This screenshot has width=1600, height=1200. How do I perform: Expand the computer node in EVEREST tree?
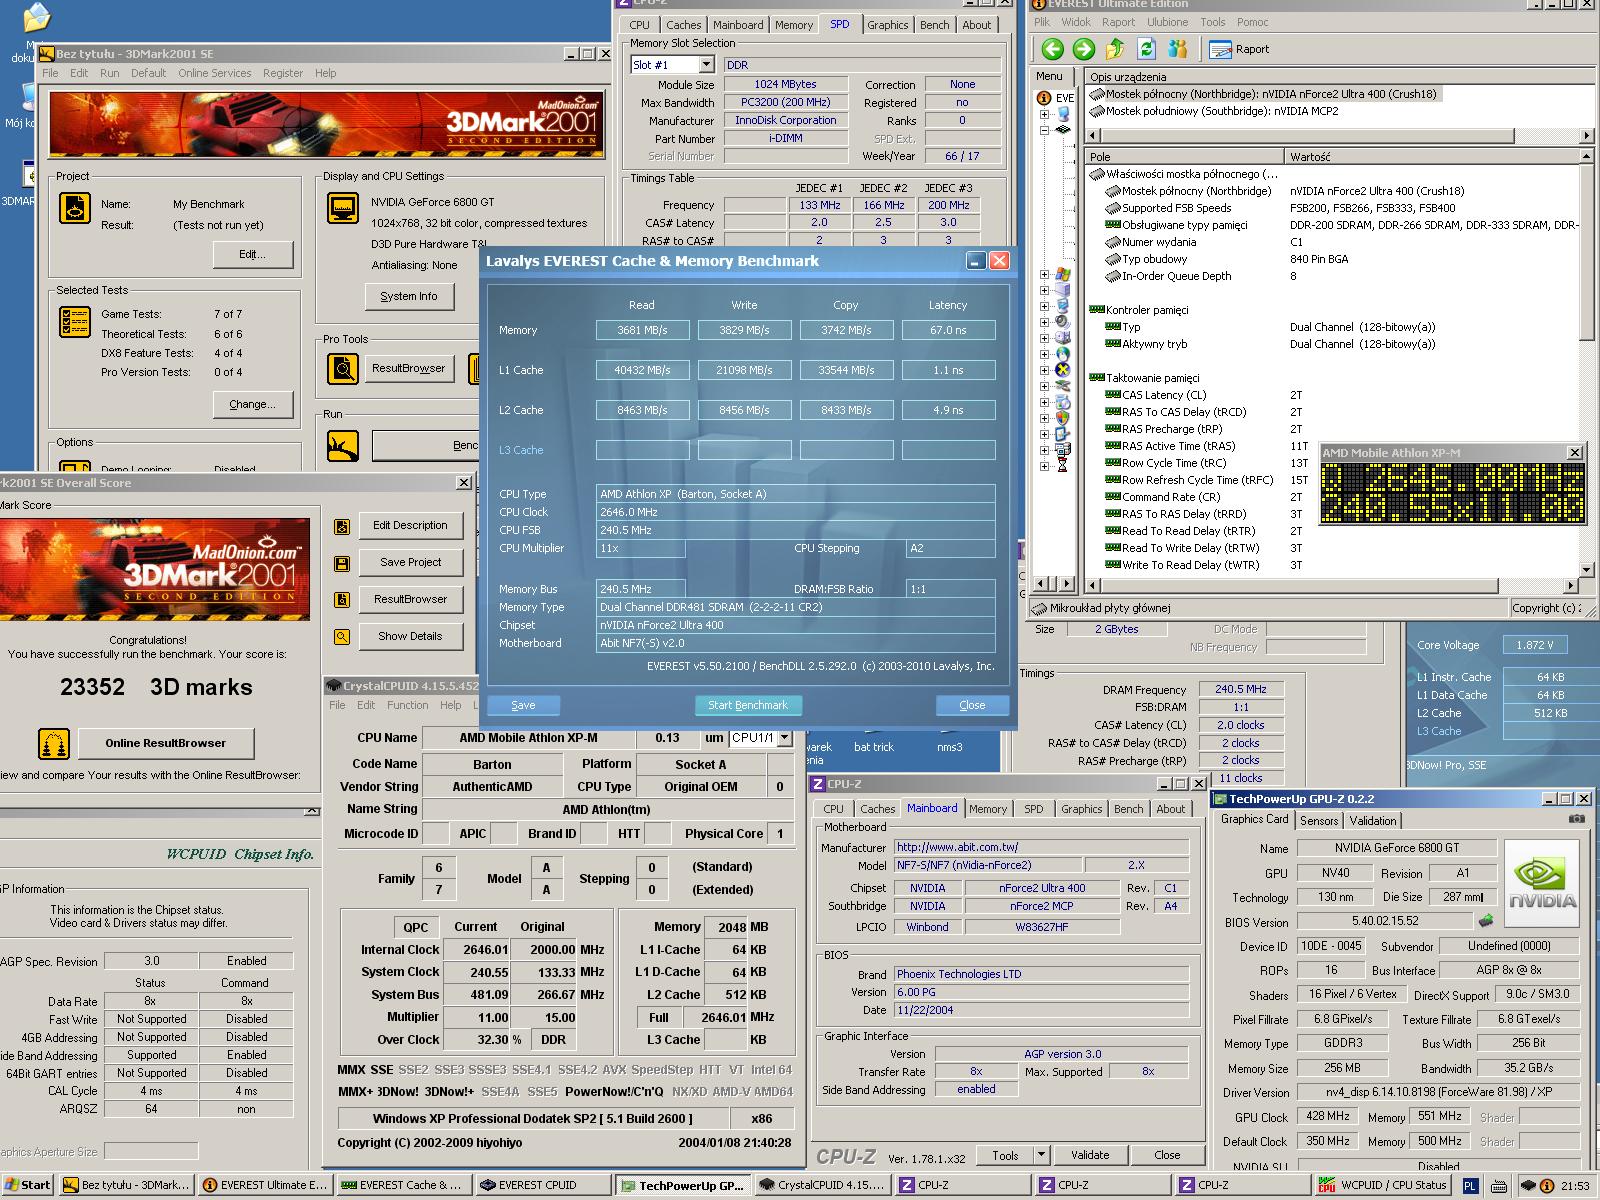click(1044, 115)
